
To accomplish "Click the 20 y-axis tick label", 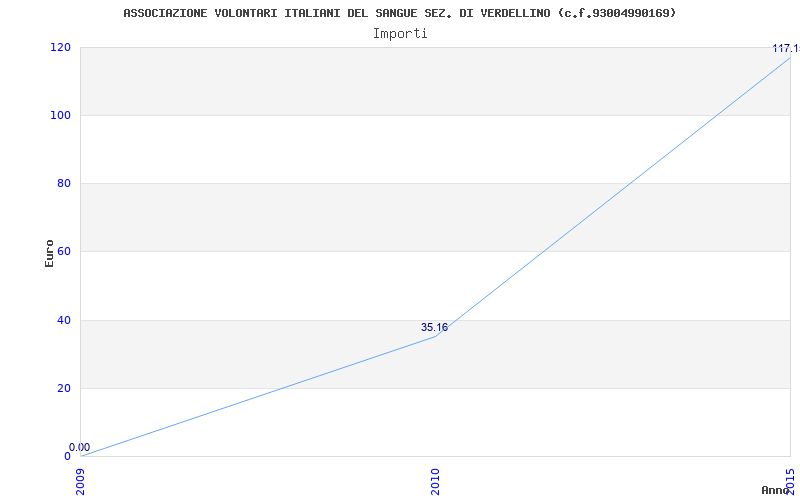I will pos(63,388).
